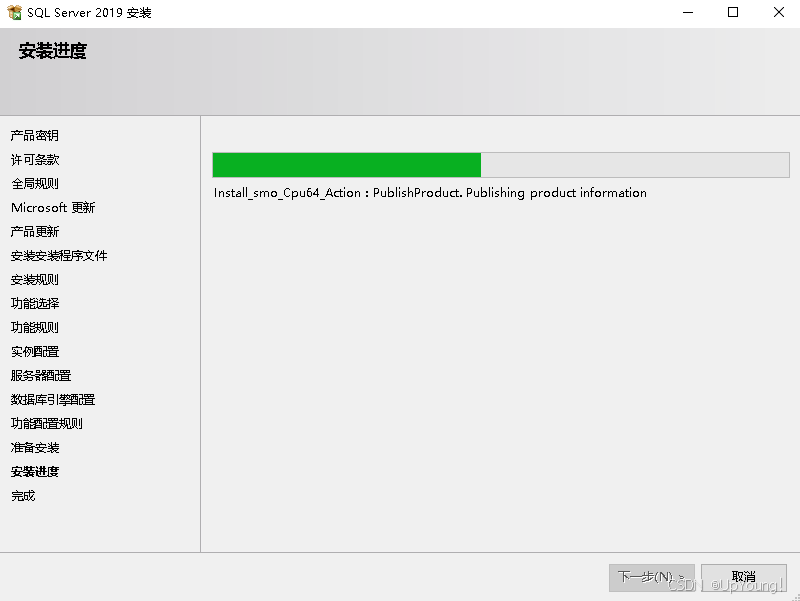Image resolution: width=800 pixels, height=601 pixels.
Task: Open 实例配置 step in sidebar
Action: [35, 352]
